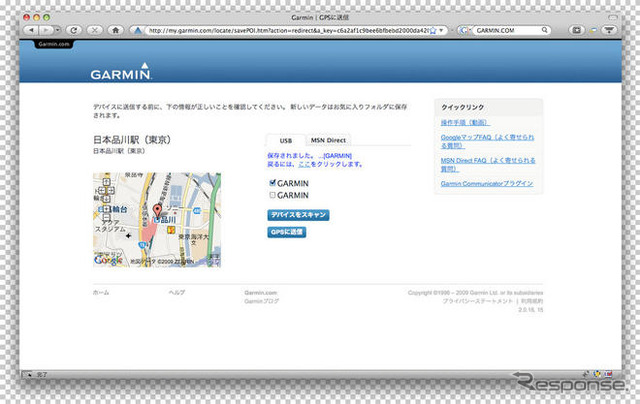Open the address bar history dropdown arrow

coord(441,31)
